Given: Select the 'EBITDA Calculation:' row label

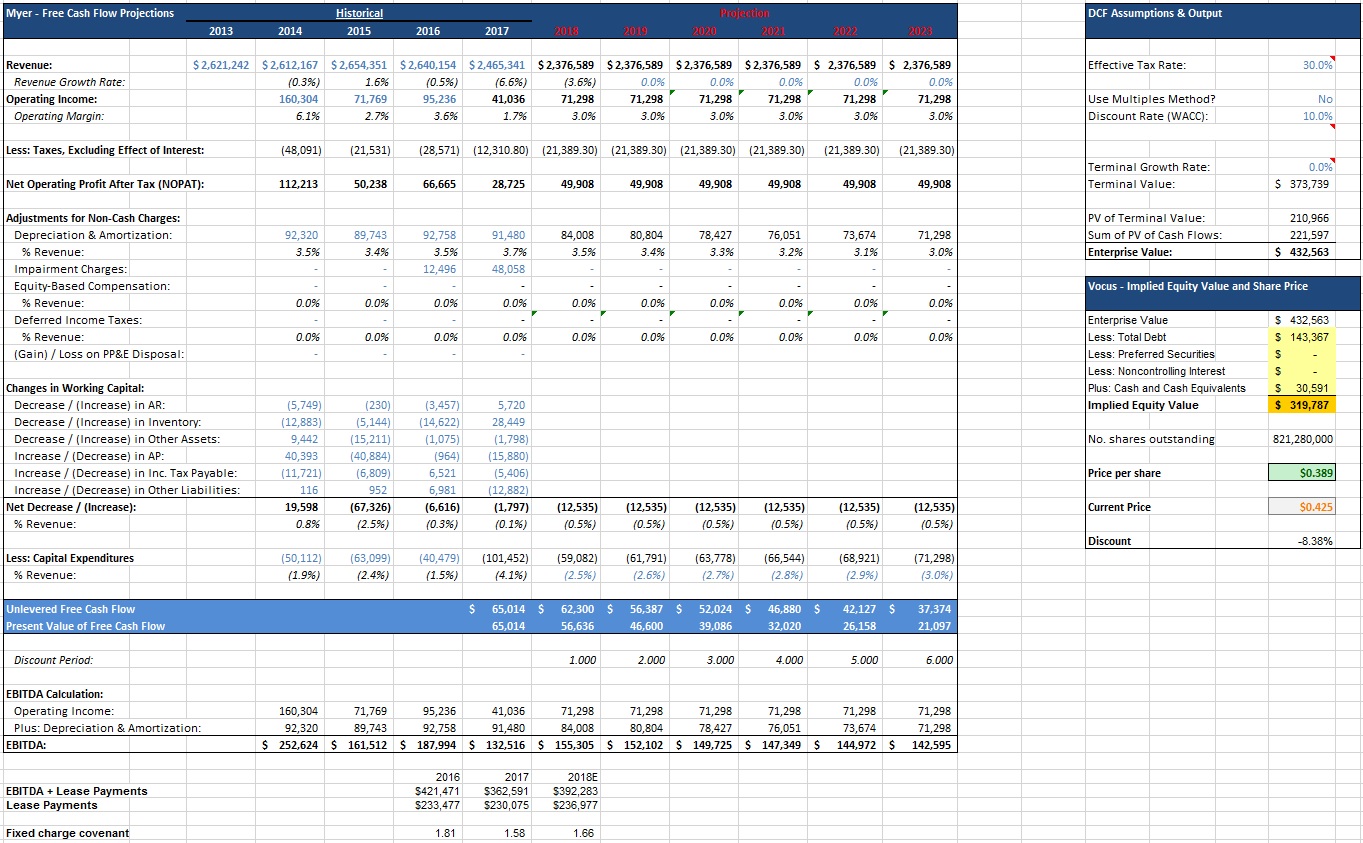Looking at the screenshot, I should click(55, 694).
